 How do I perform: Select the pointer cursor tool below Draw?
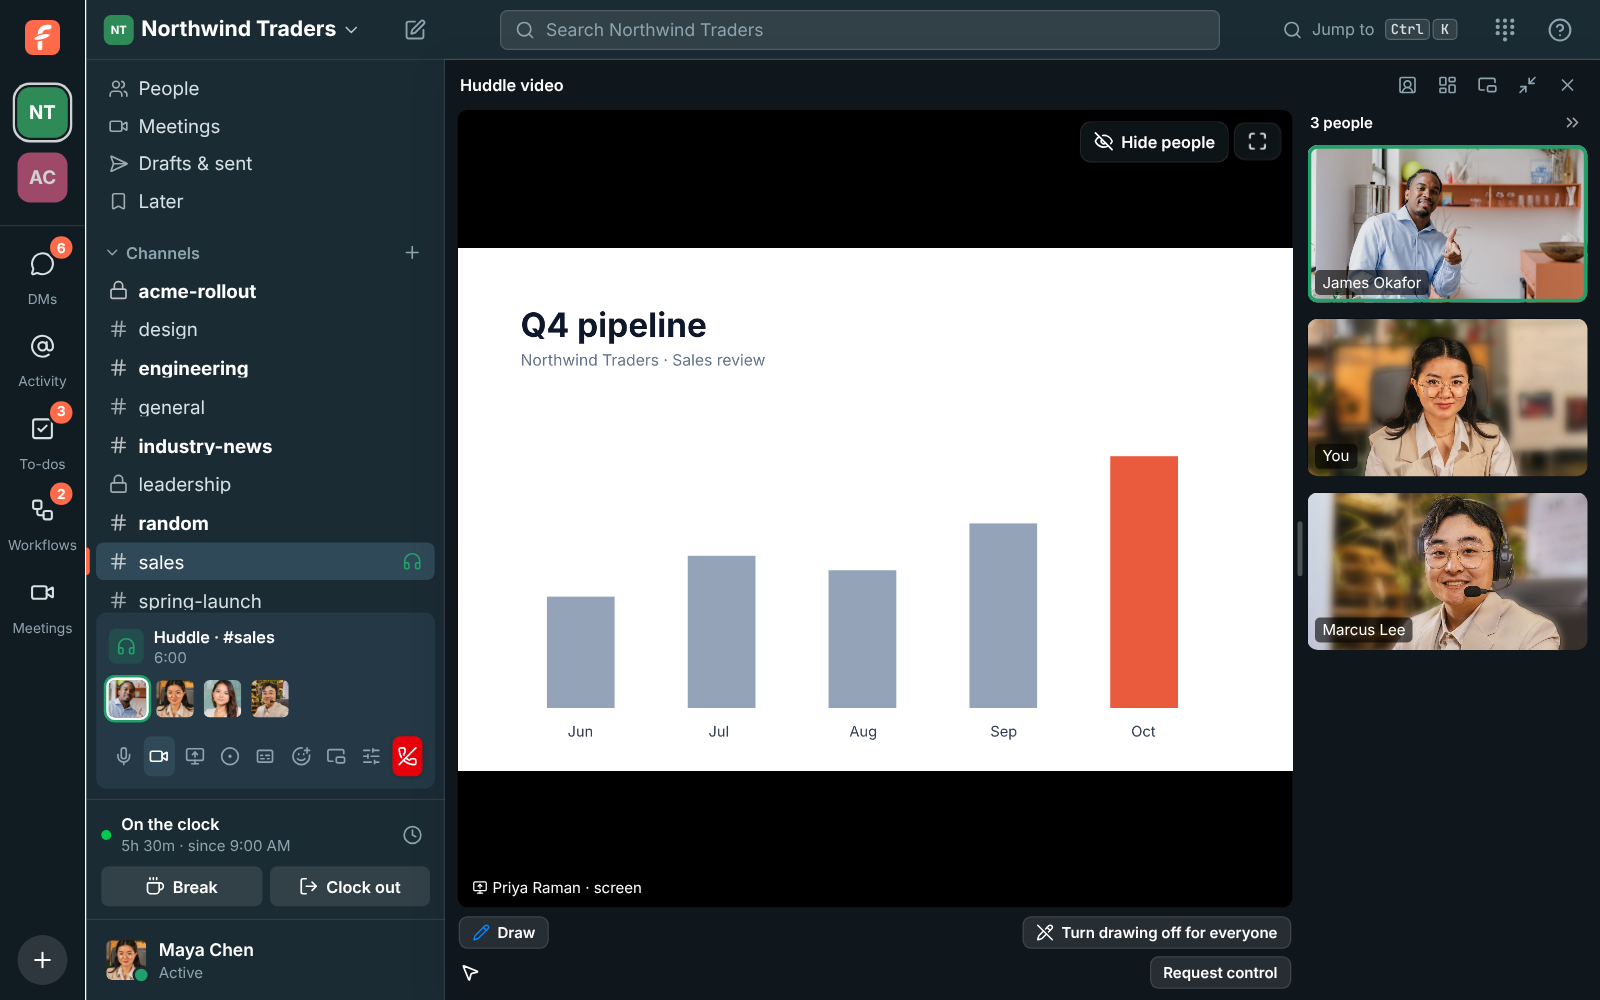tap(470, 972)
